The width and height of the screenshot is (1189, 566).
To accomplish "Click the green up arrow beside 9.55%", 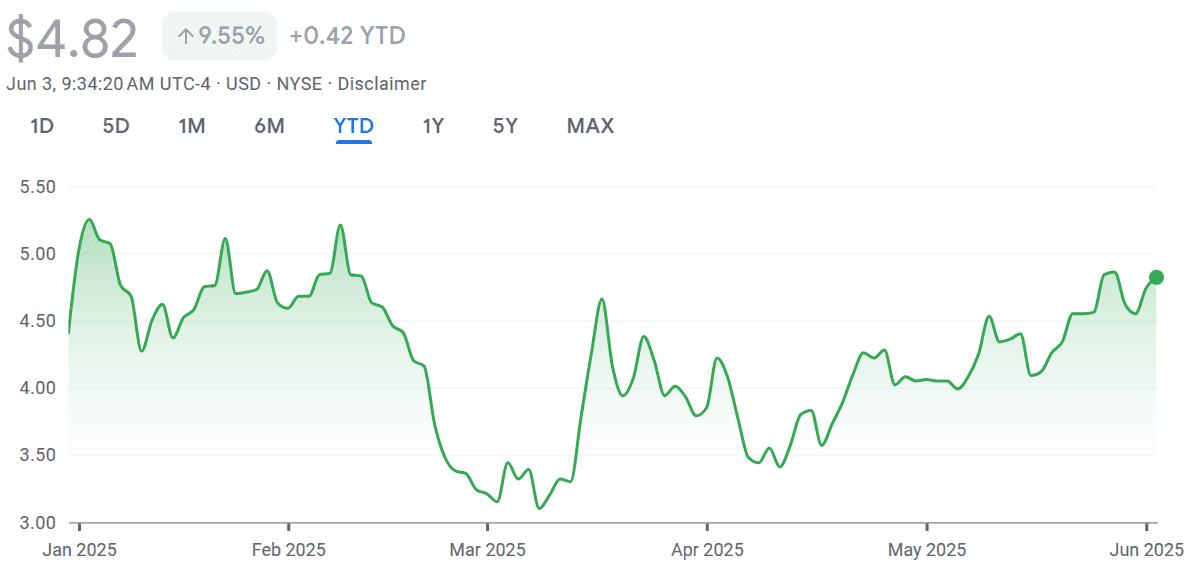I will coord(184,36).
